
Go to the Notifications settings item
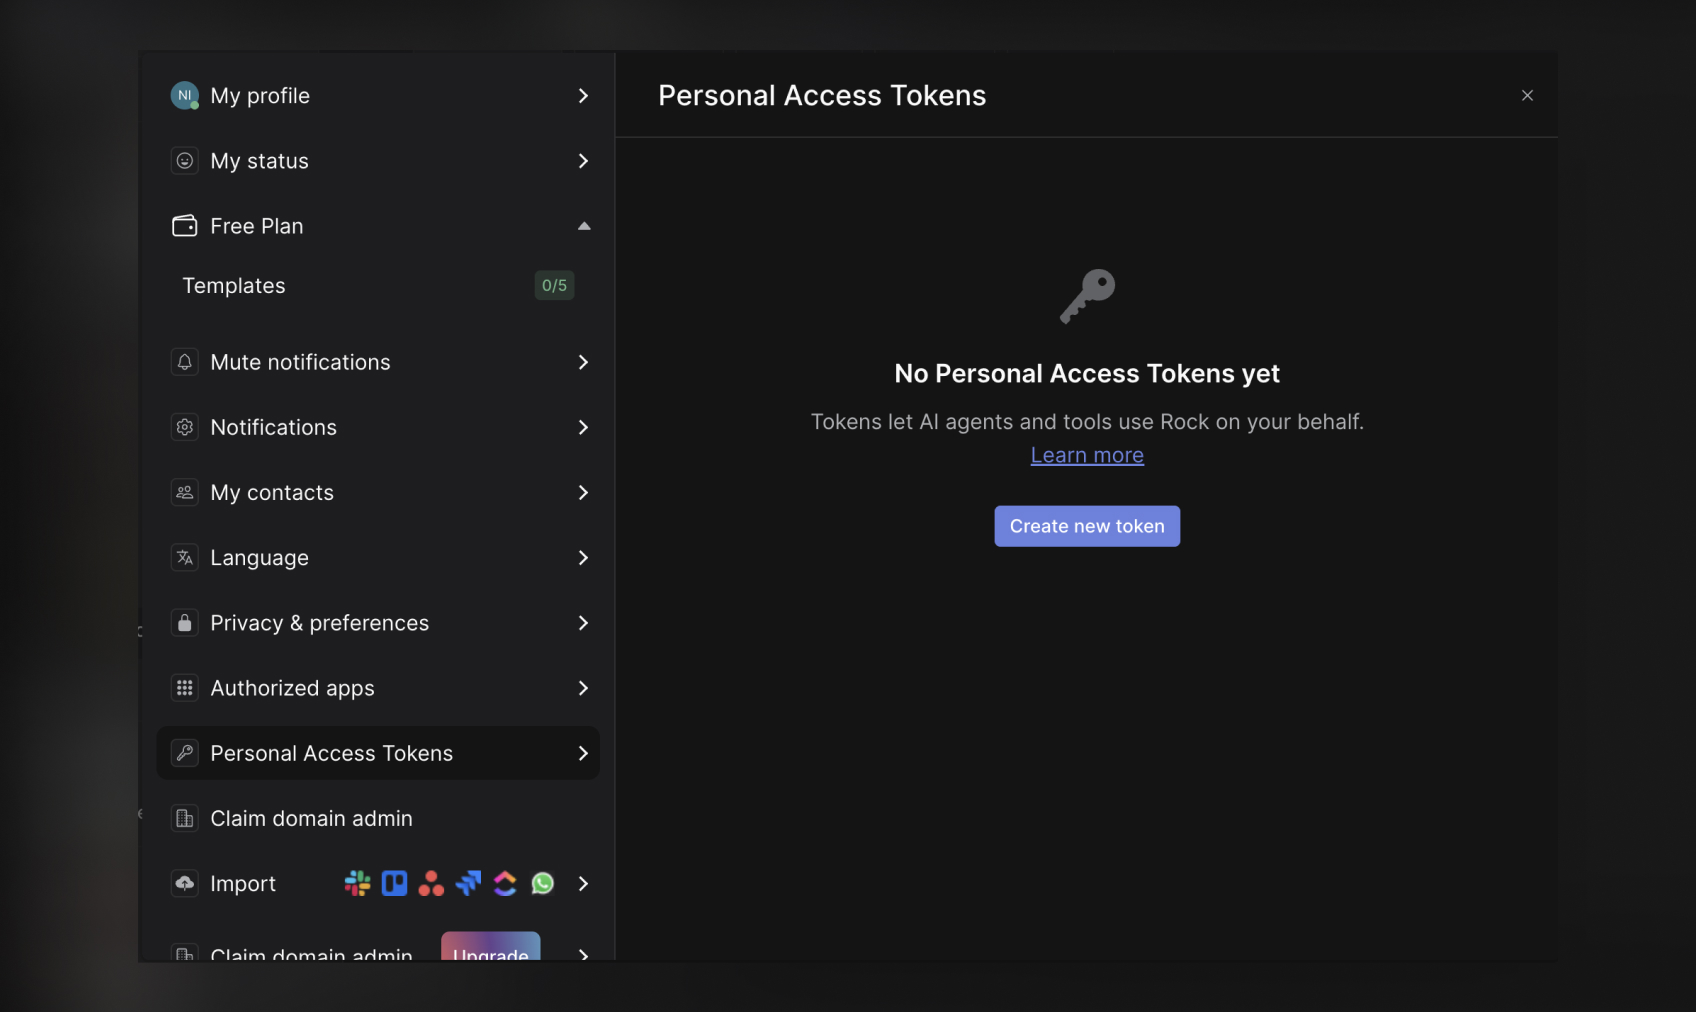point(378,427)
